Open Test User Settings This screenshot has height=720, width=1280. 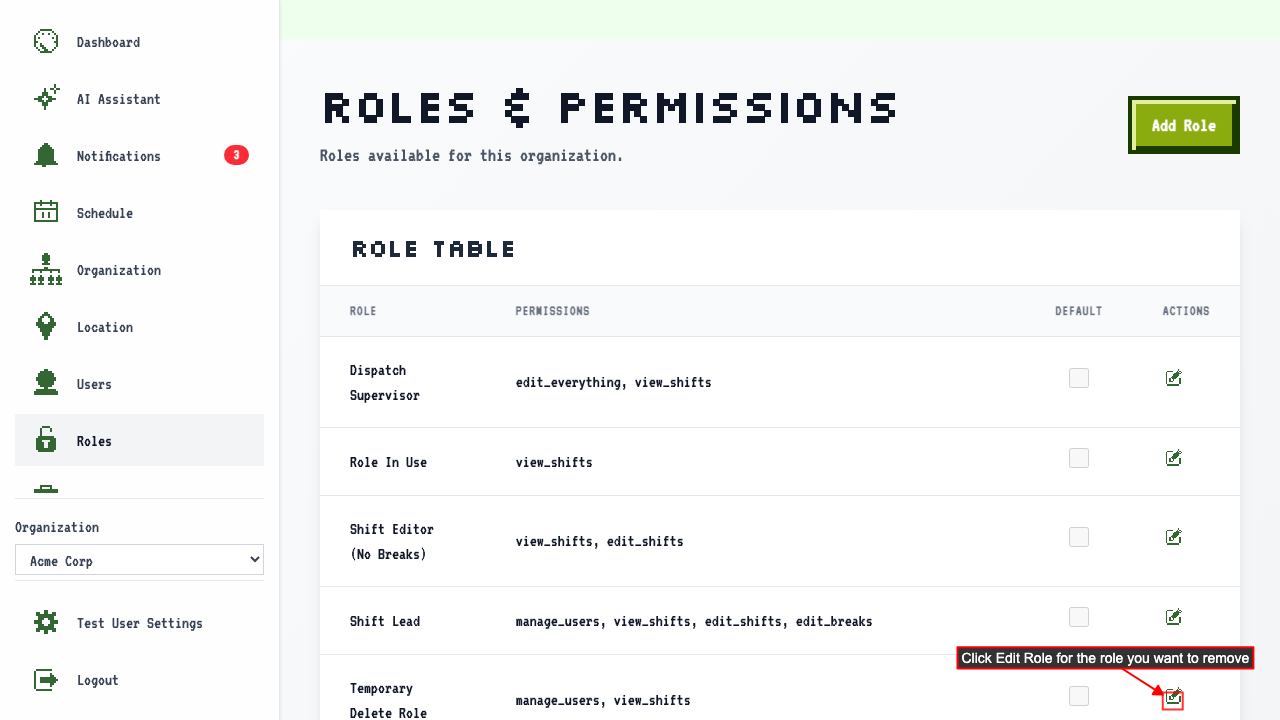point(139,623)
